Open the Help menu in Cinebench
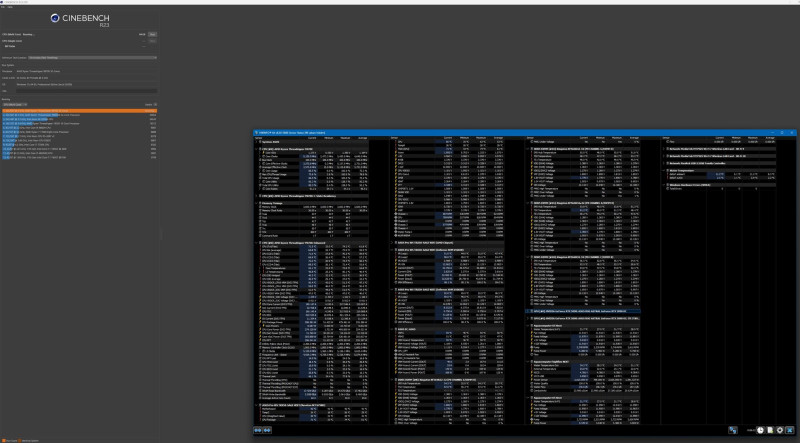This screenshot has width=800, height=443. pos(10,7)
